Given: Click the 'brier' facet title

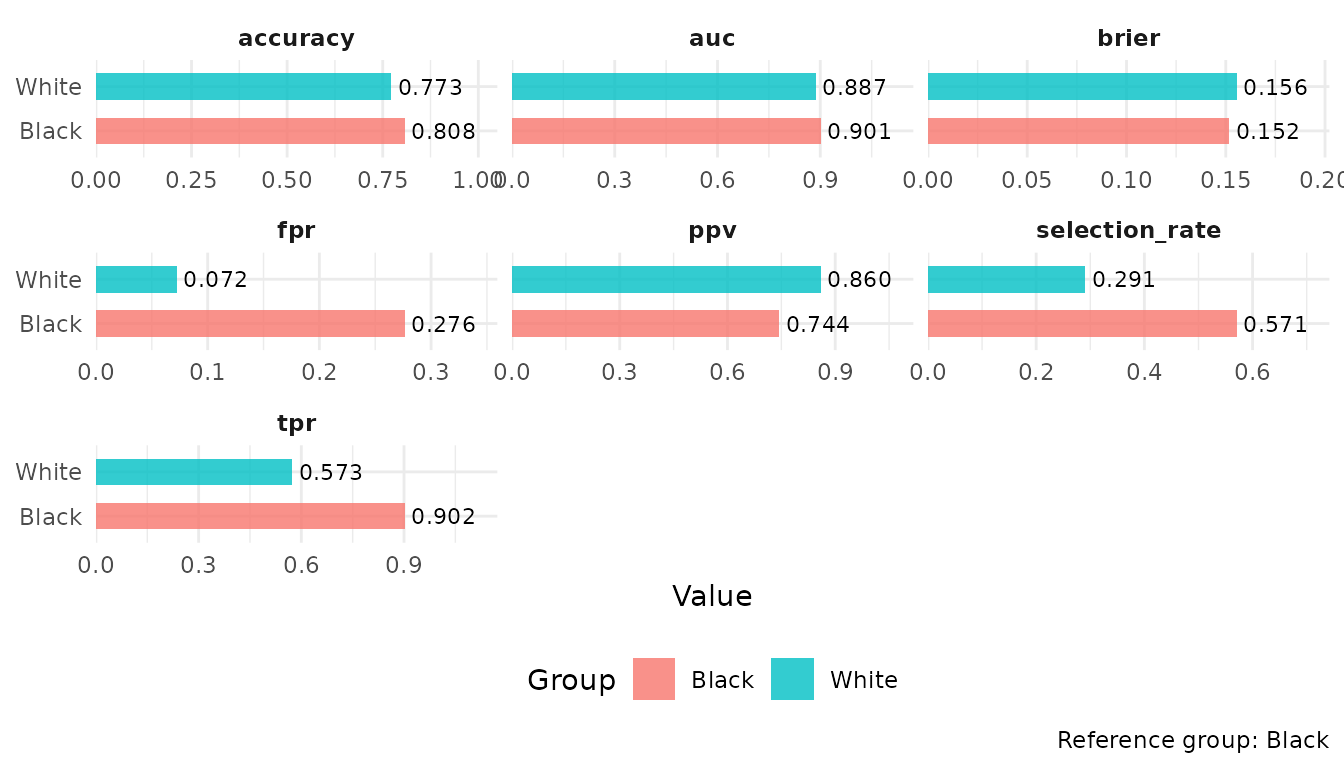Looking at the screenshot, I should pyautogui.click(x=1128, y=39).
